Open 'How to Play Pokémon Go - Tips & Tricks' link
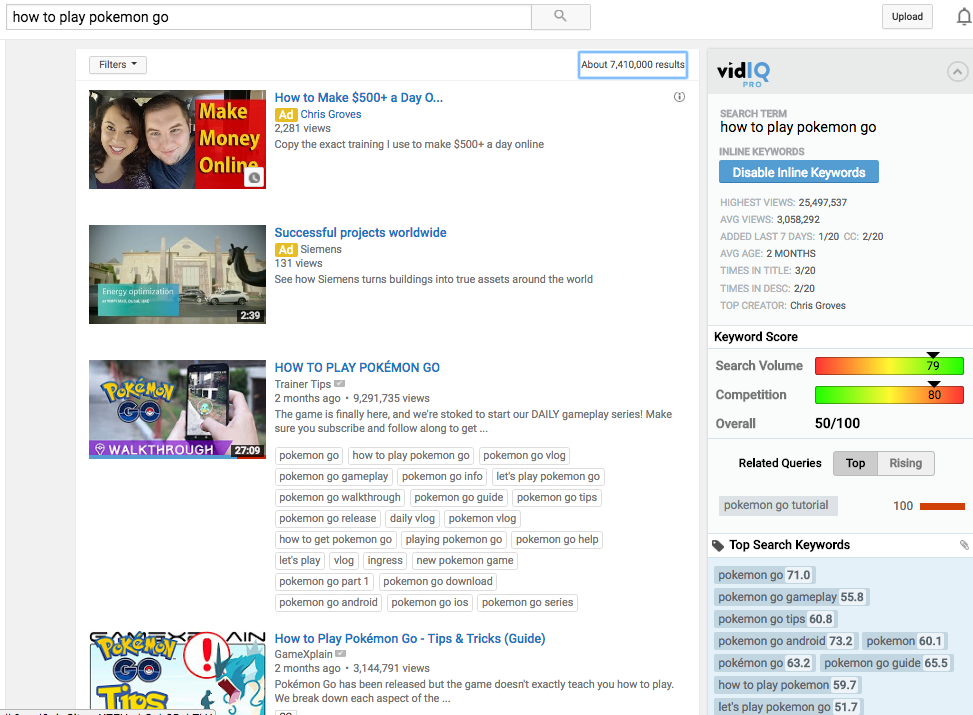973x715 pixels. [x=410, y=639]
